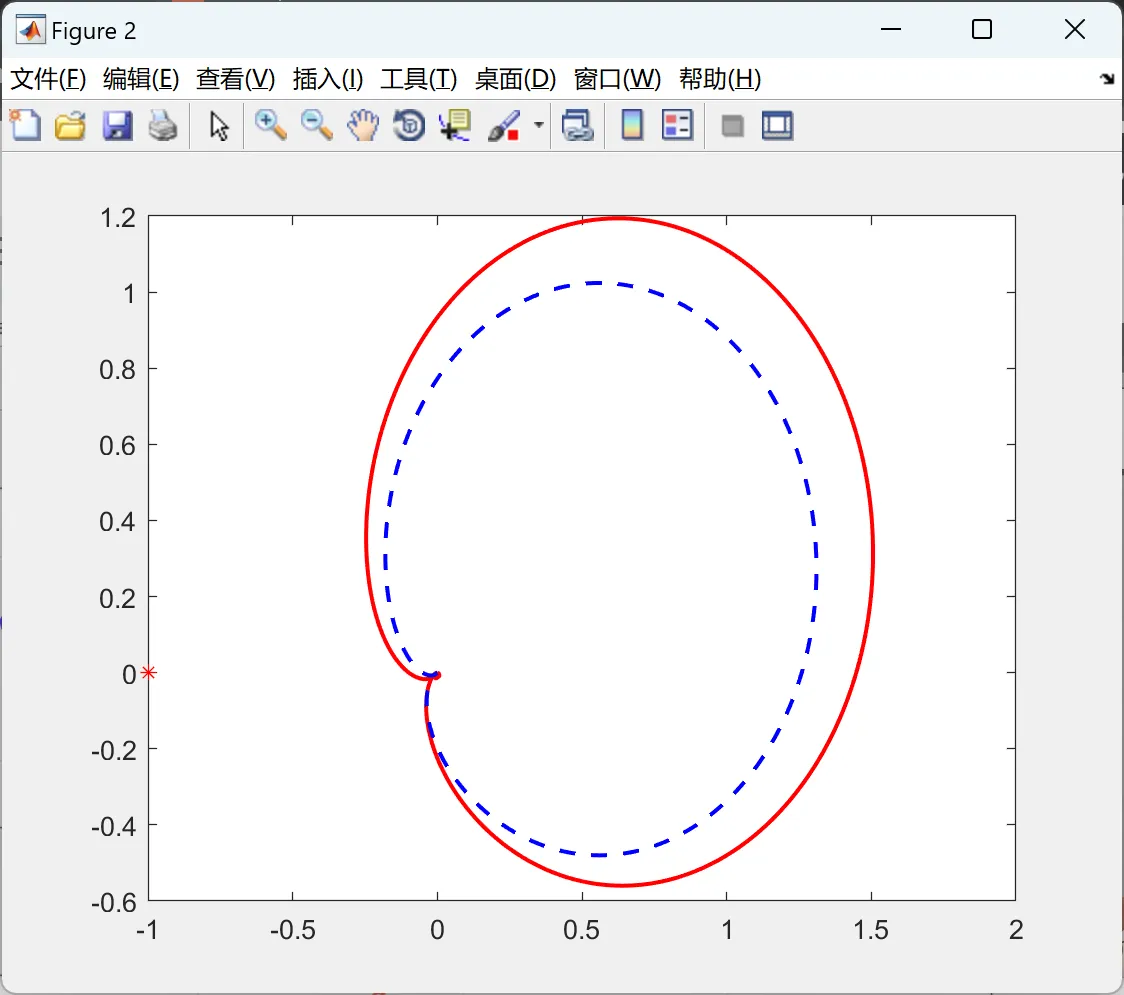Activate the Rotate 3D tool

409,126
